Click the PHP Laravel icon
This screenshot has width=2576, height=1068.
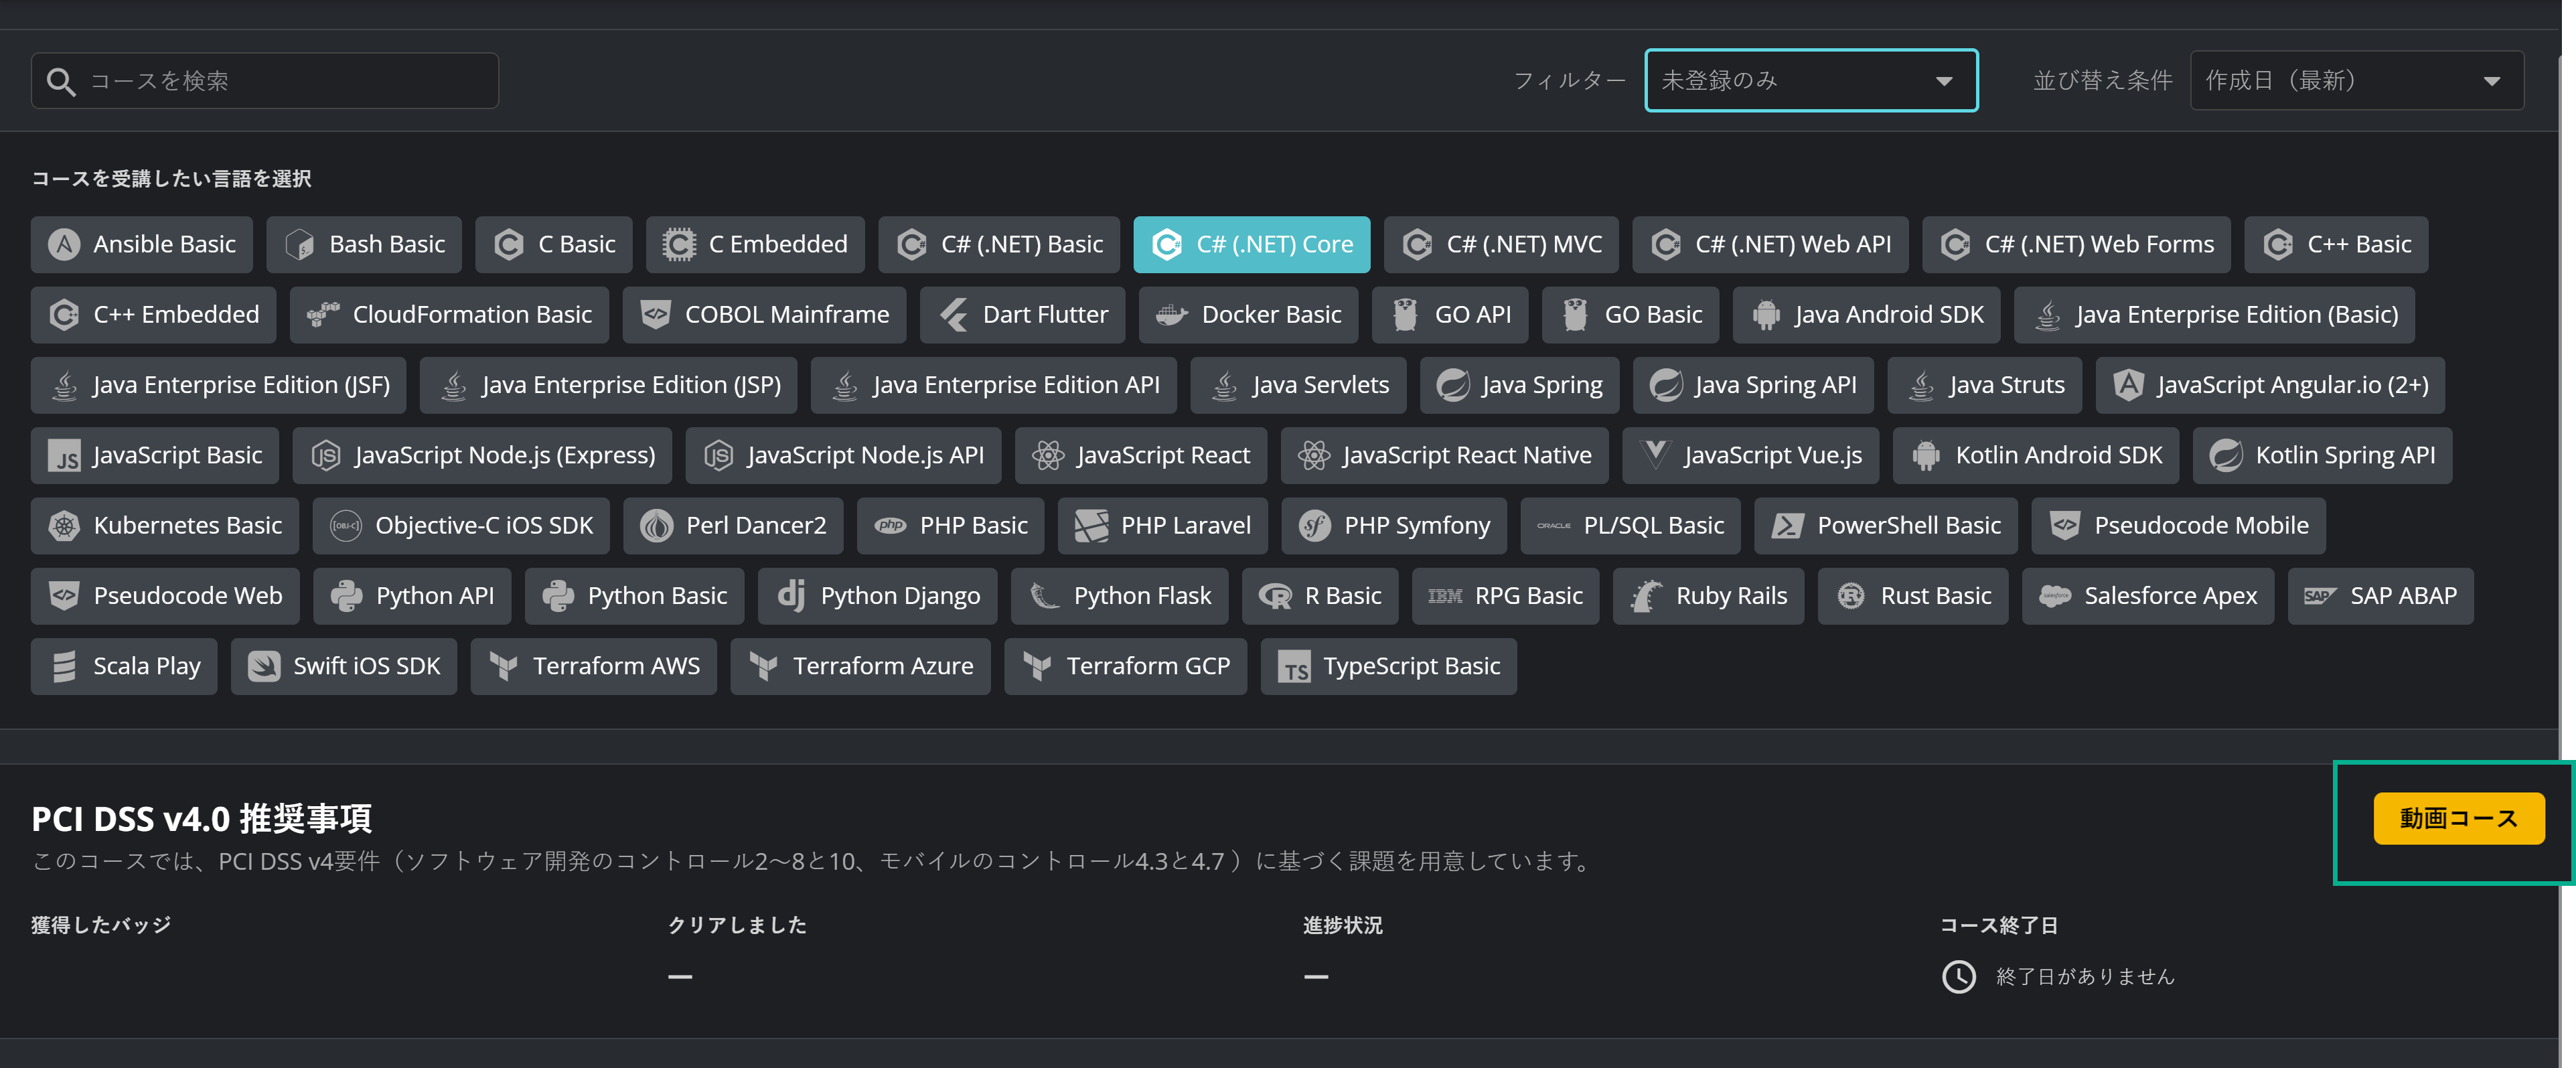coord(1091,525)
